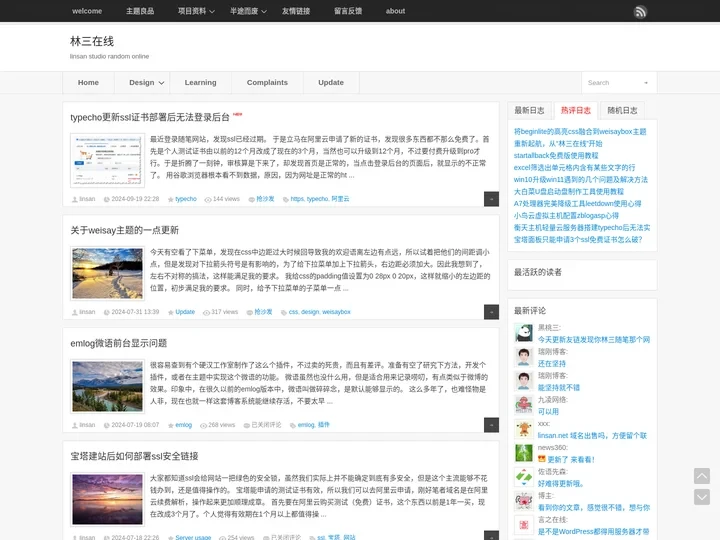
Task: Open sidebar link 宝塔面板只能申请3个ssl免费证书怎么破?
Action: pos(578,239)
